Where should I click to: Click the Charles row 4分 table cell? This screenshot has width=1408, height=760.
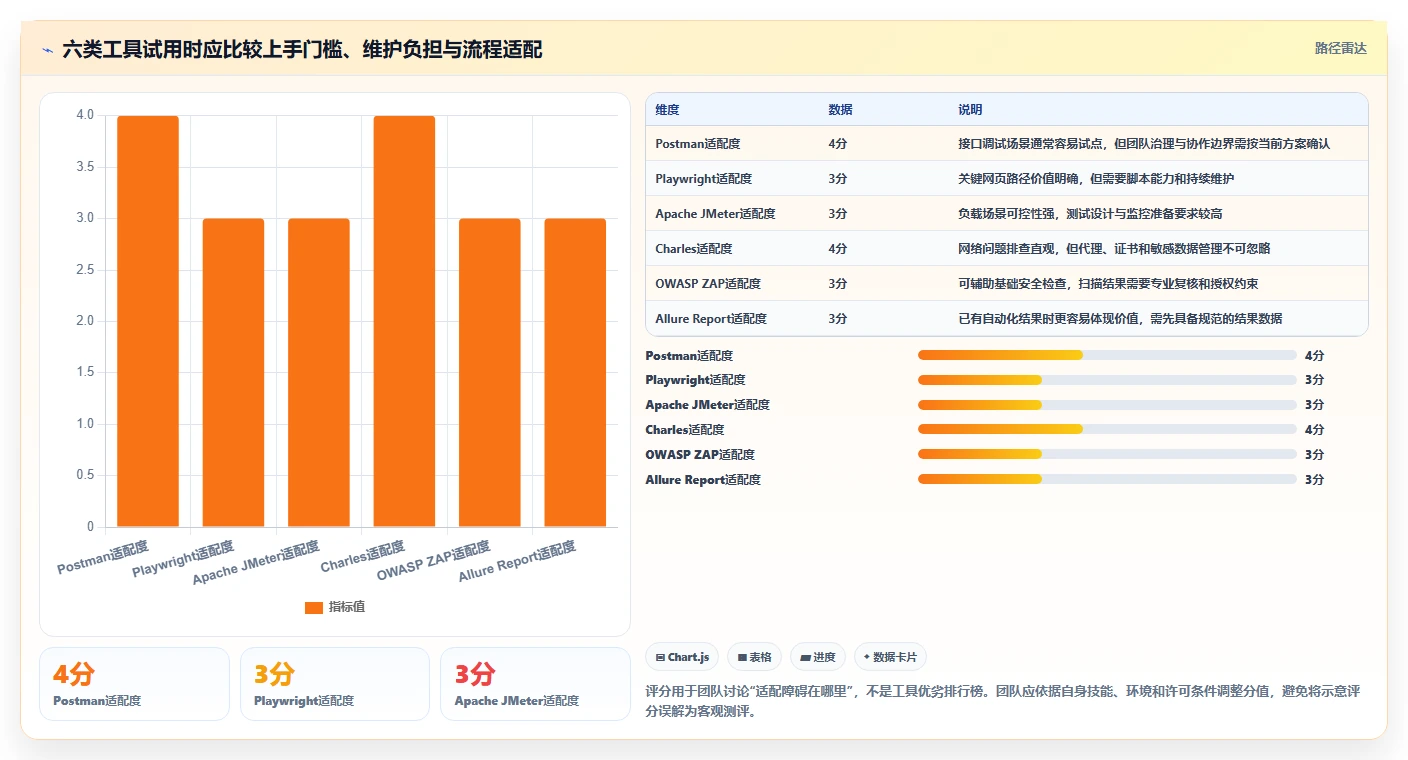pyautogui.click(x=838, y=249)
